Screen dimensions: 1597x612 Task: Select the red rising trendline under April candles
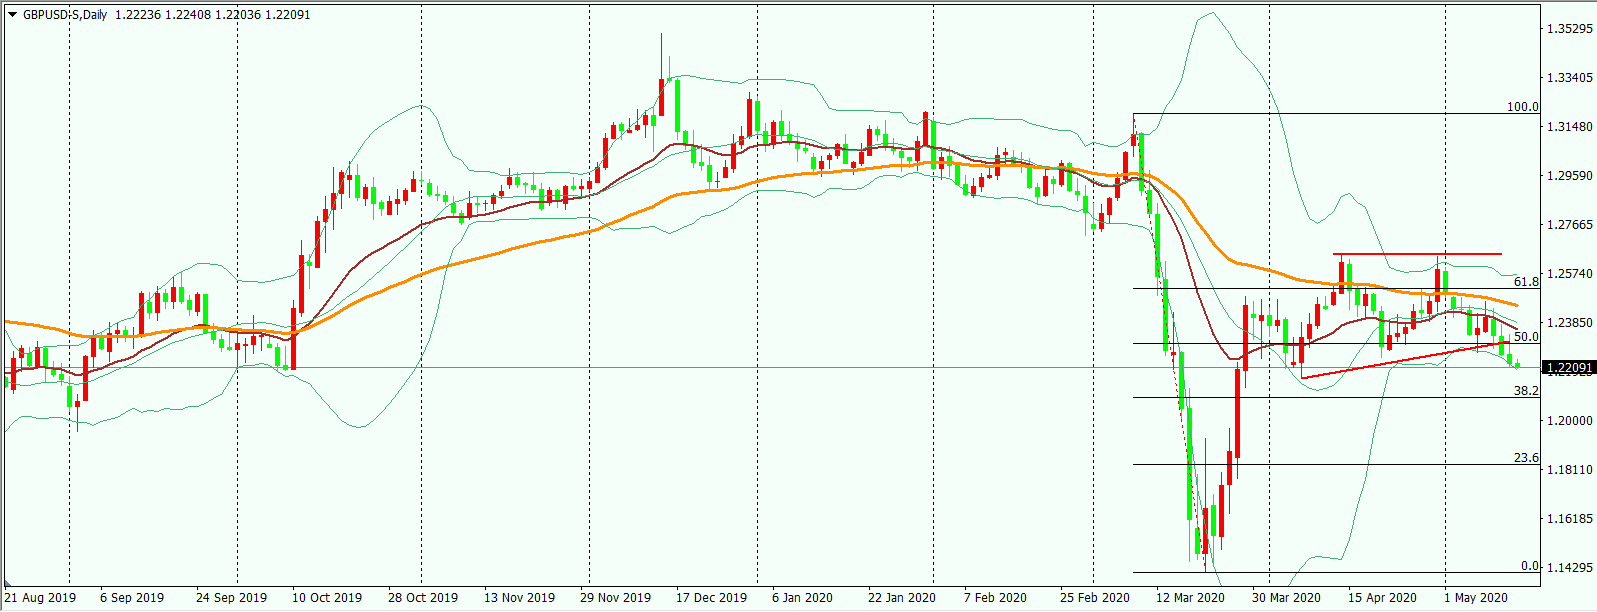click(1405, 360)
